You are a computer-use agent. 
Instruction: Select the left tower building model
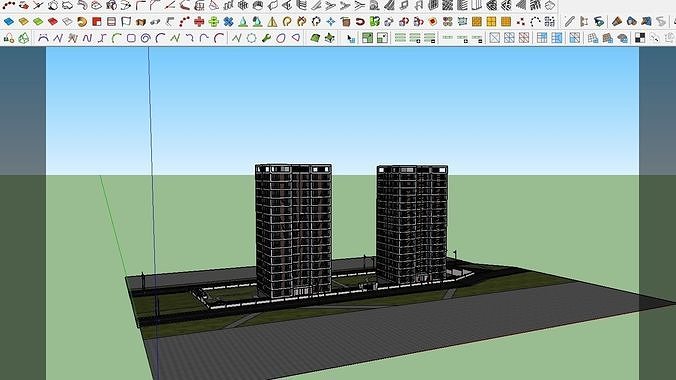pos(294,231)
